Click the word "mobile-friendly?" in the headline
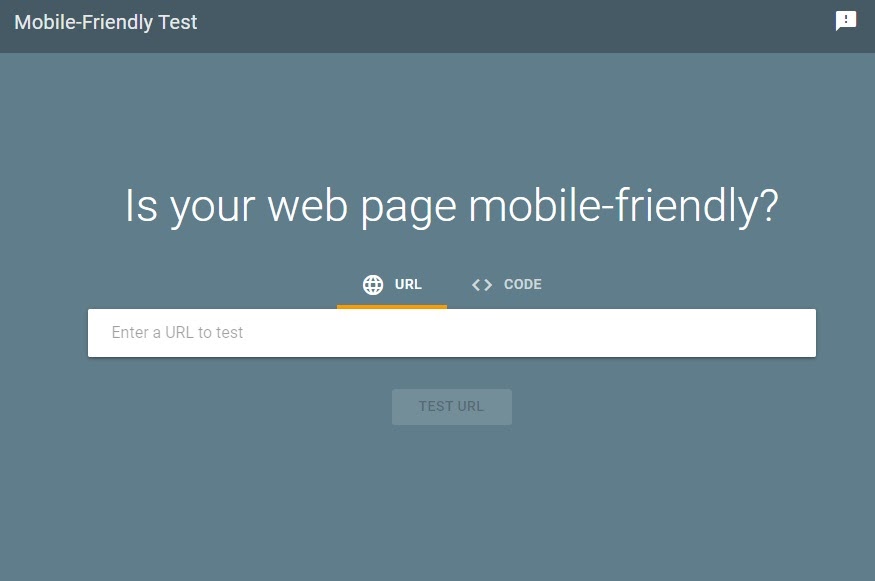The height and width of the screenshot is (581, 875). (x=623, y=206)
